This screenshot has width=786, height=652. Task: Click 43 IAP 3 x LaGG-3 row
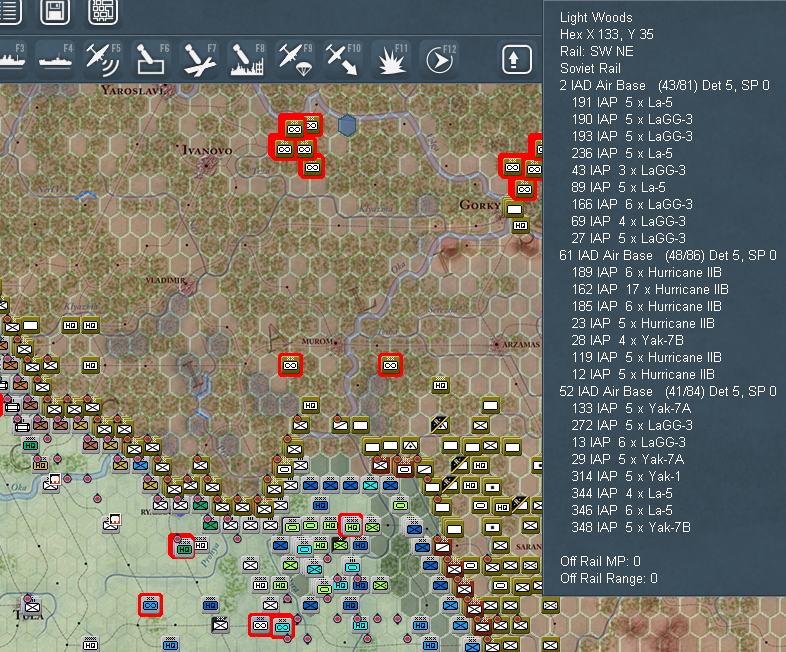629,170
